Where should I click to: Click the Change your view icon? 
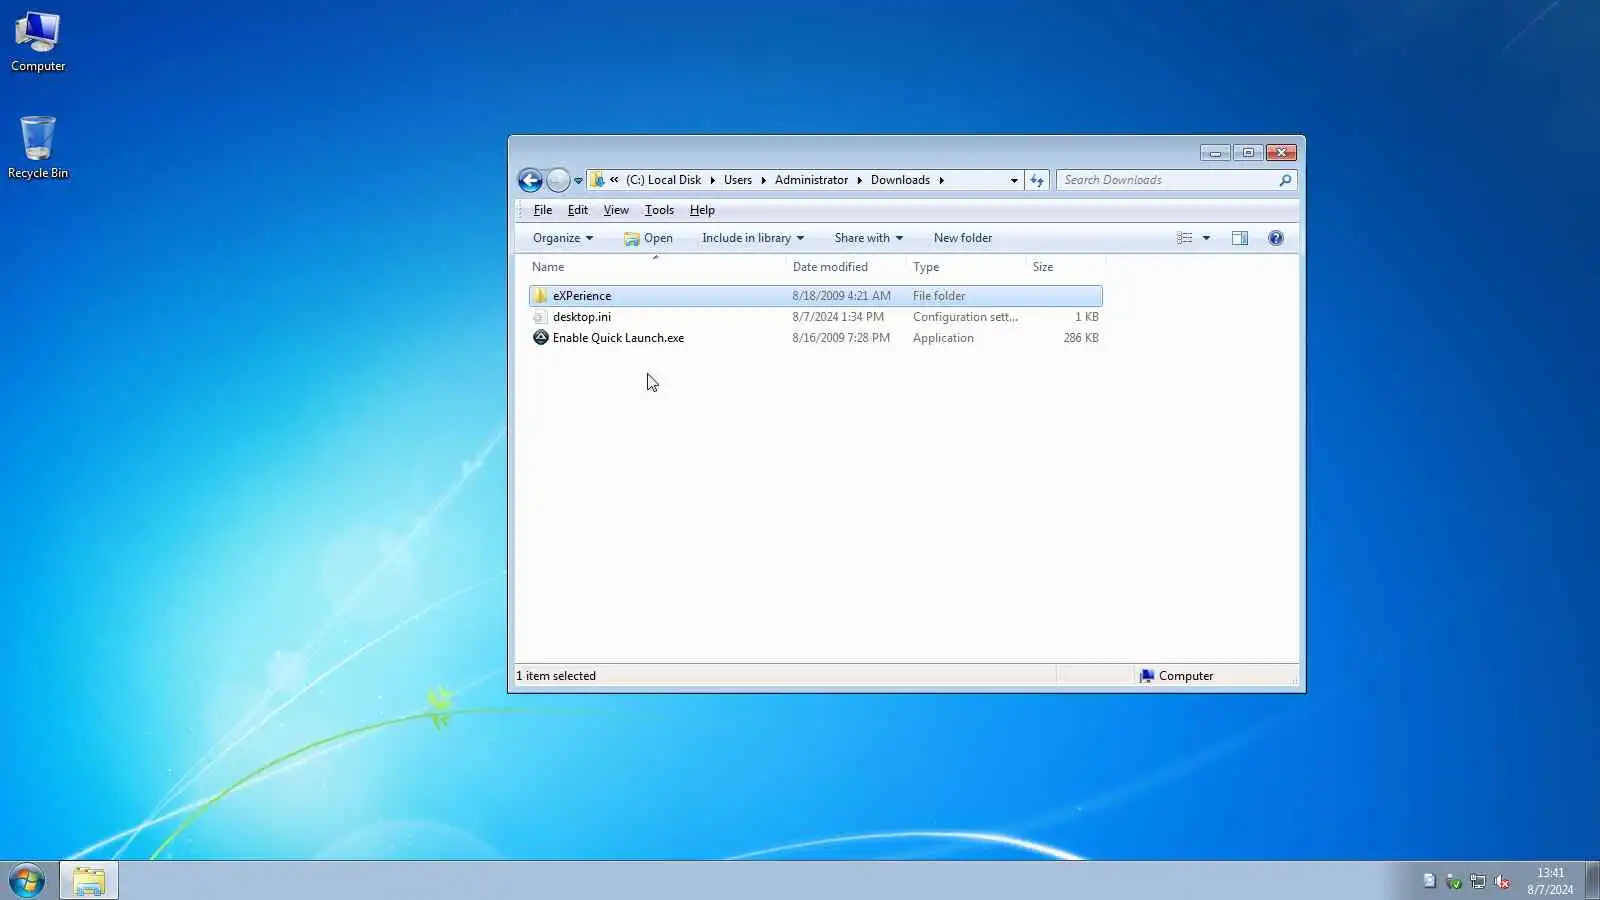(1185, 238)
